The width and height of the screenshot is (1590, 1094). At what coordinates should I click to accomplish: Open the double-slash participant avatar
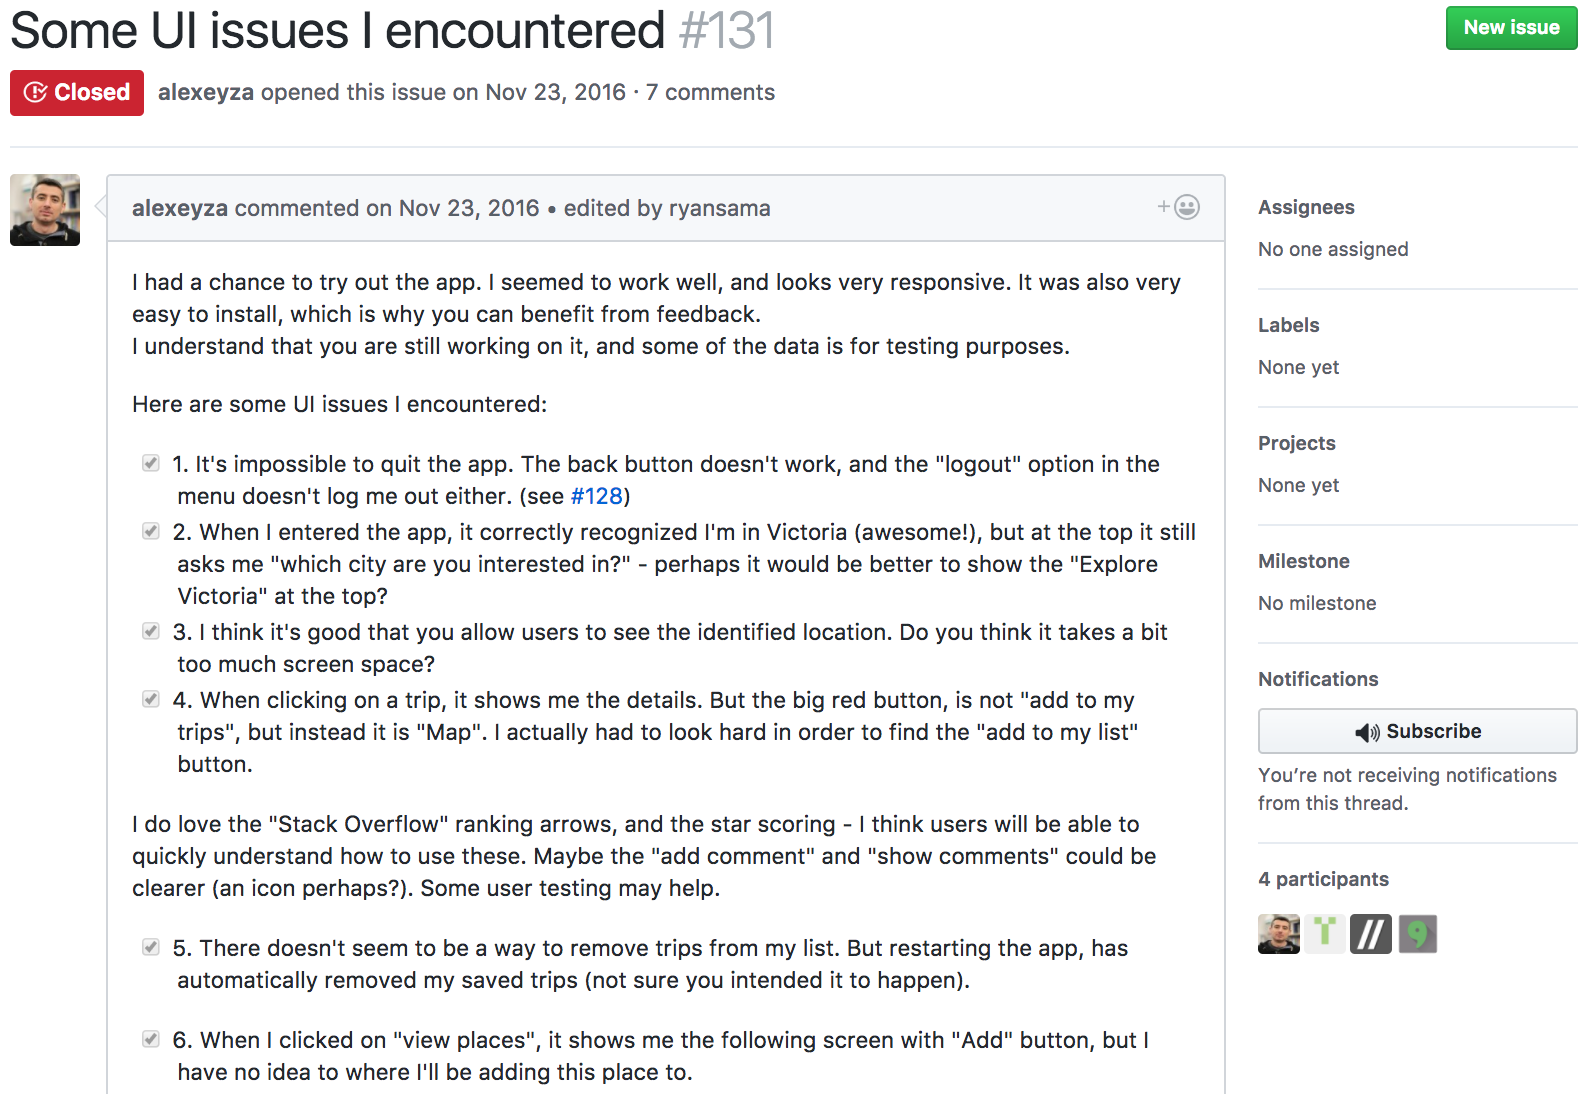click(x=1370, y=934)
